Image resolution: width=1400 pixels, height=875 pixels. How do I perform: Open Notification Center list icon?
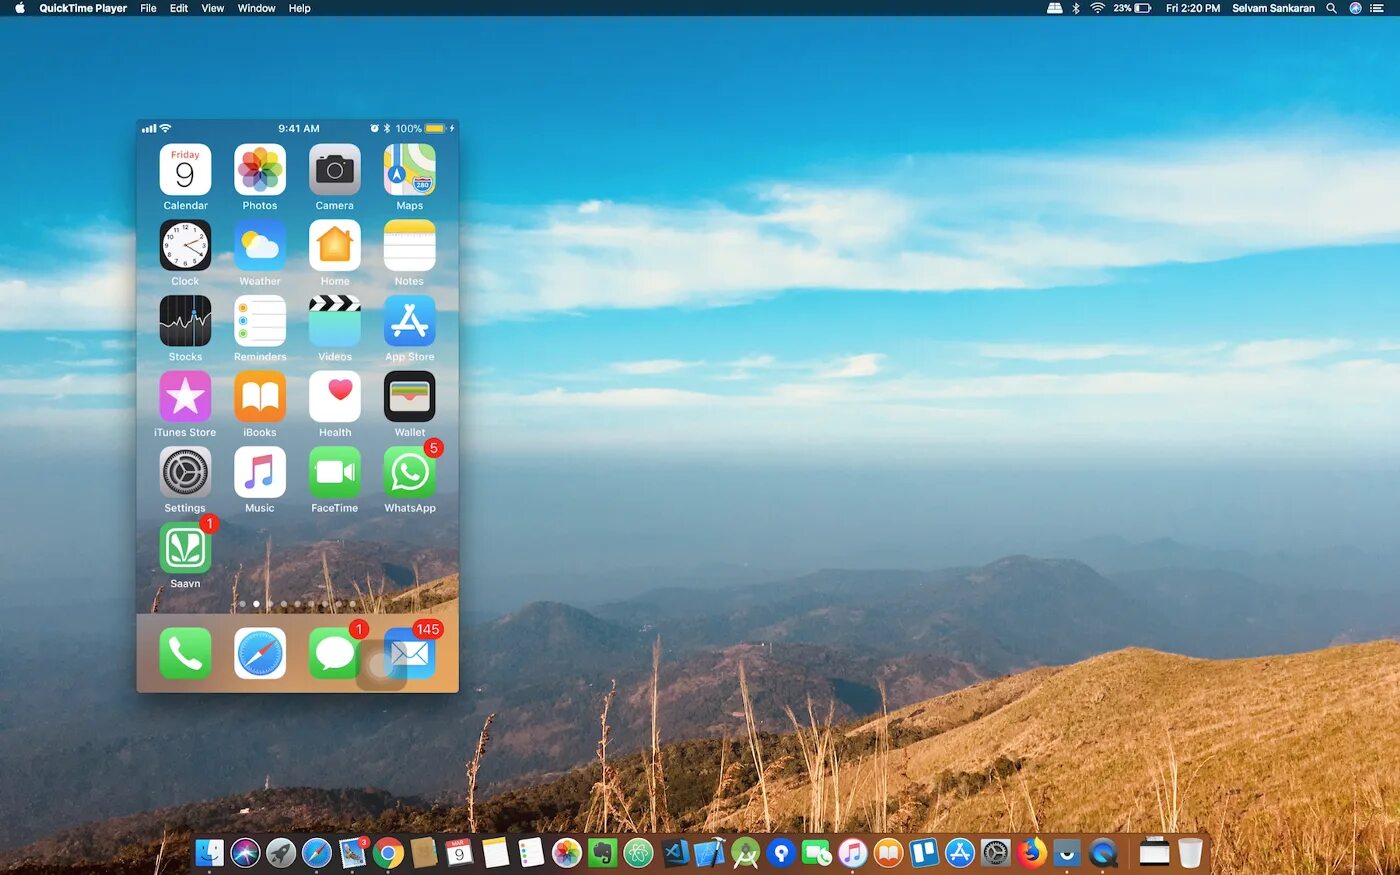coord(1377,8)
